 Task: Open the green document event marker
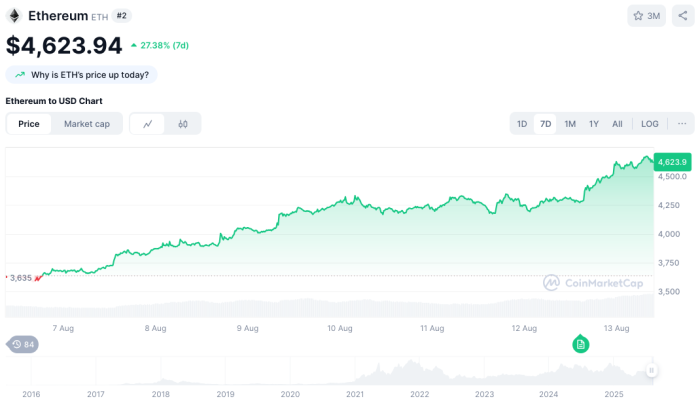pos(580,344)
